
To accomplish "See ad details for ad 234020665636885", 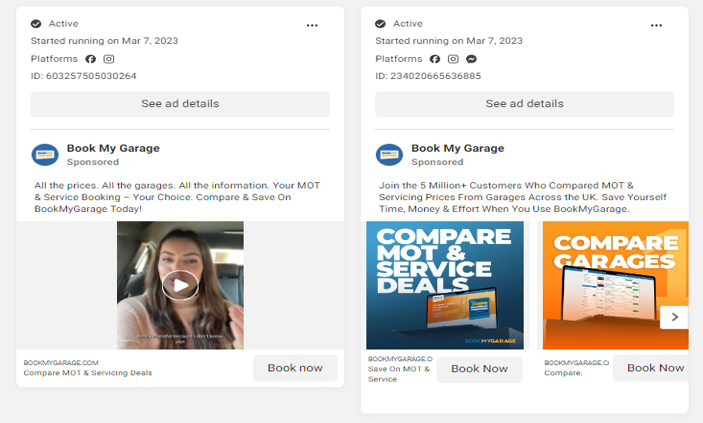I will (x=525, y=104).
